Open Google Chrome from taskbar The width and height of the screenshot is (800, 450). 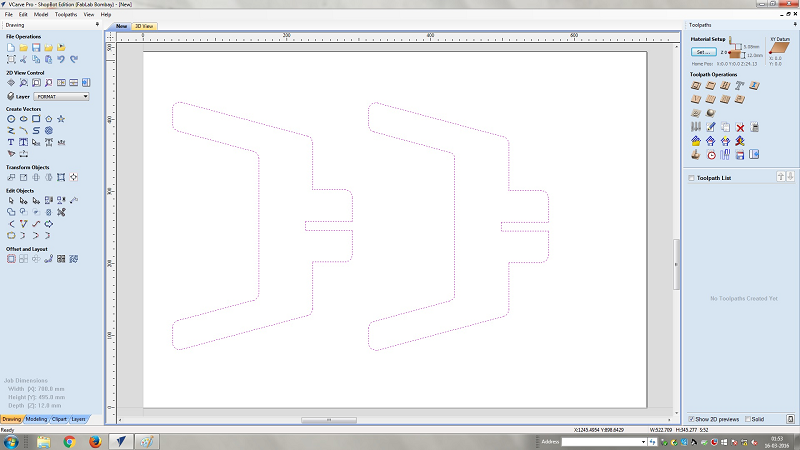(x=69, y=441)
